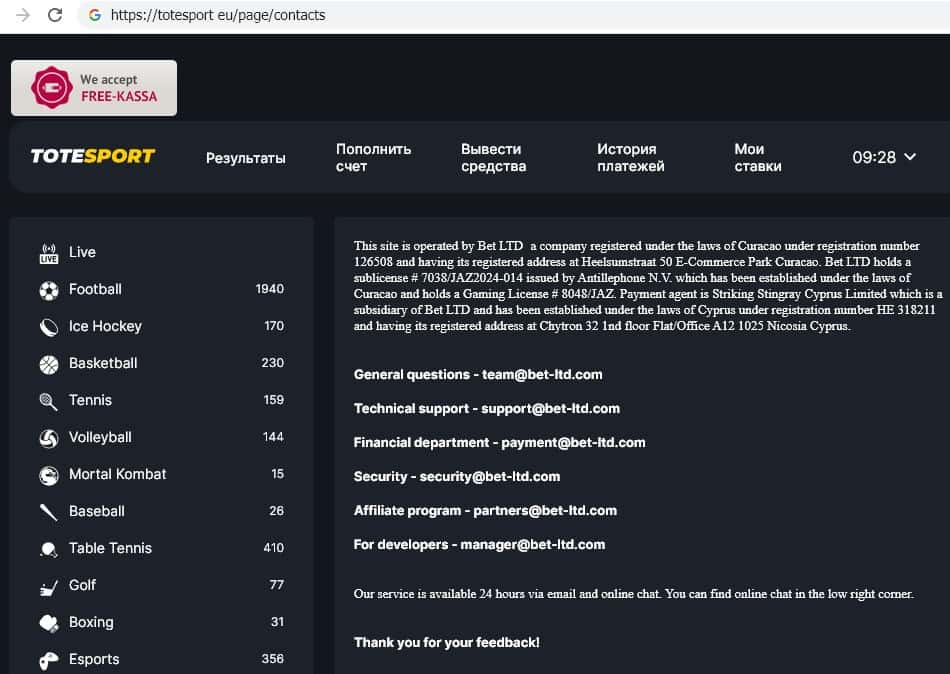Click the payment@bet-ltd.com email address
Image resolution: width=950 pixels, height=674 pixels.
coord(573,442)
